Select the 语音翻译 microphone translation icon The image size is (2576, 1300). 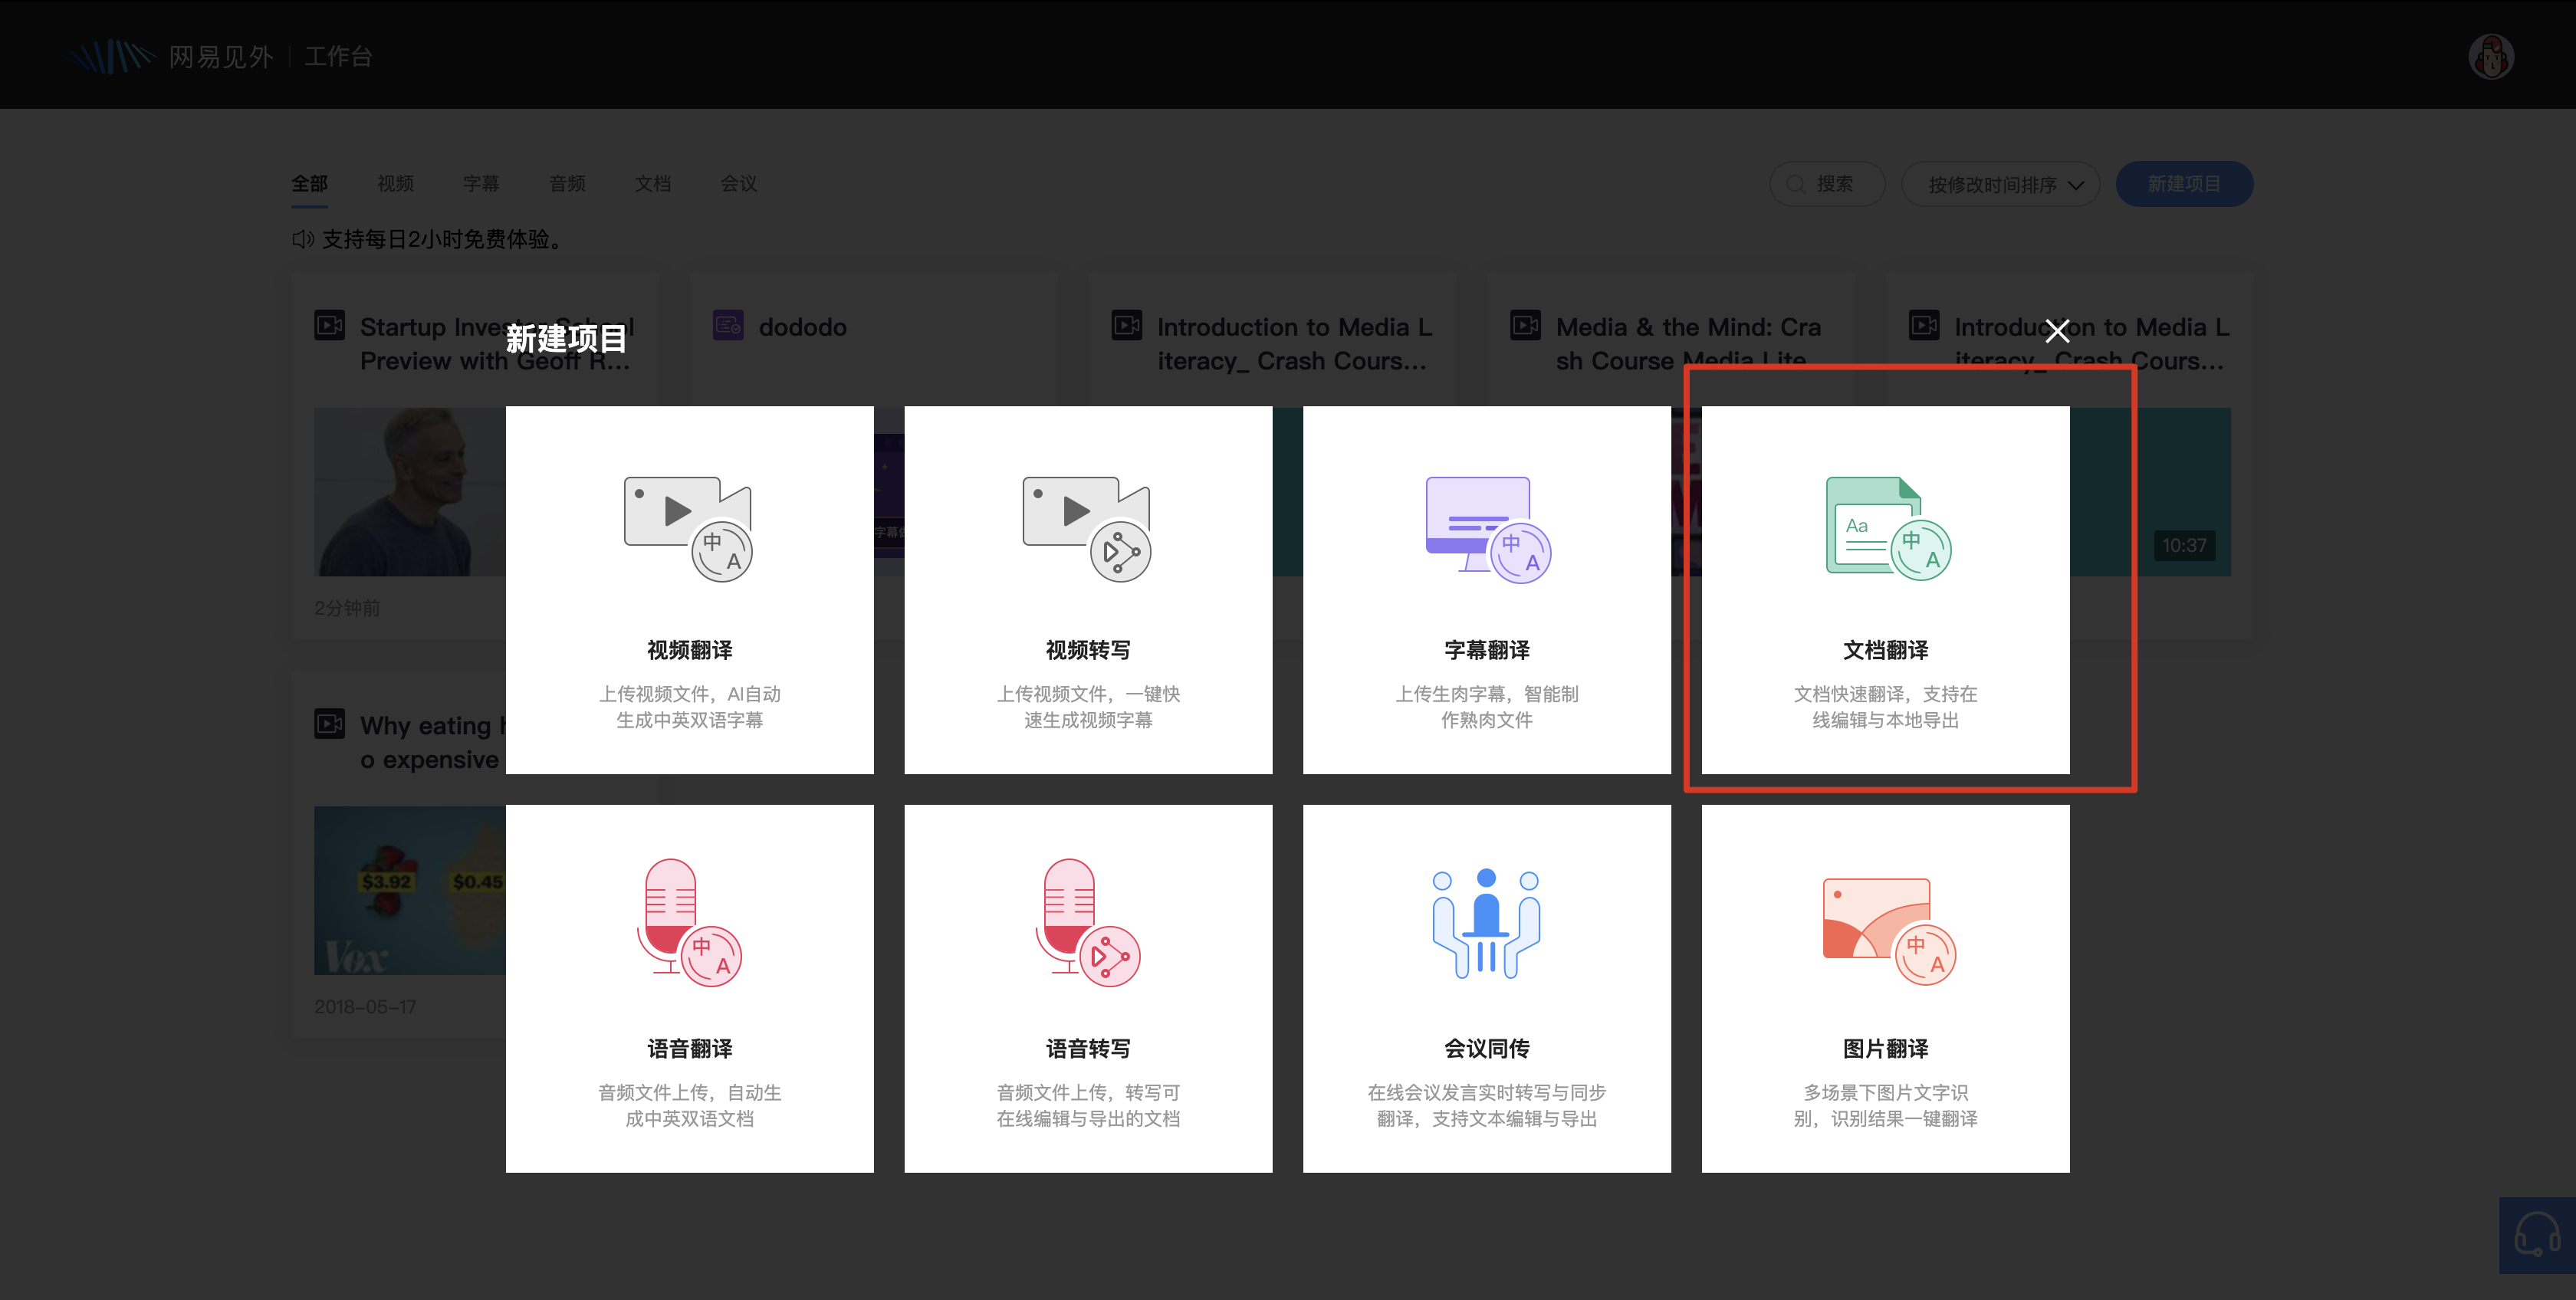click(688, 922)
